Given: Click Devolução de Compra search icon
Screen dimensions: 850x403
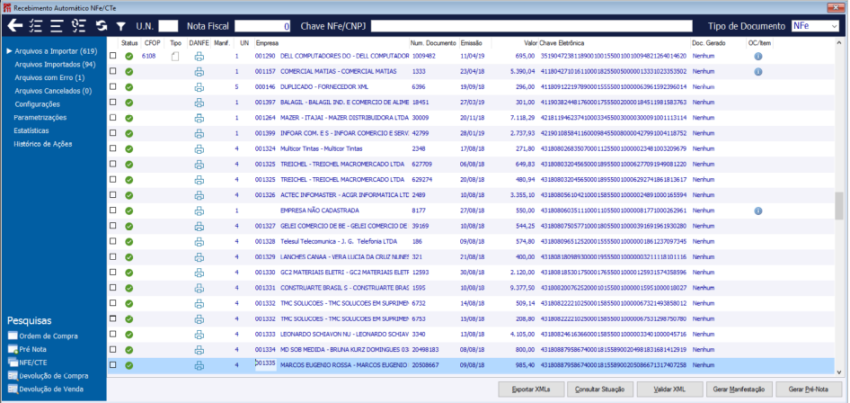Looking at the screenshot, I should pos(12,376).
